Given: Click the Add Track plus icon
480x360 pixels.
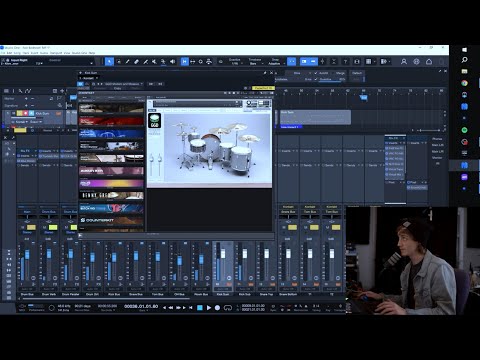Looking at the screenshot, I should click(62, 91).
